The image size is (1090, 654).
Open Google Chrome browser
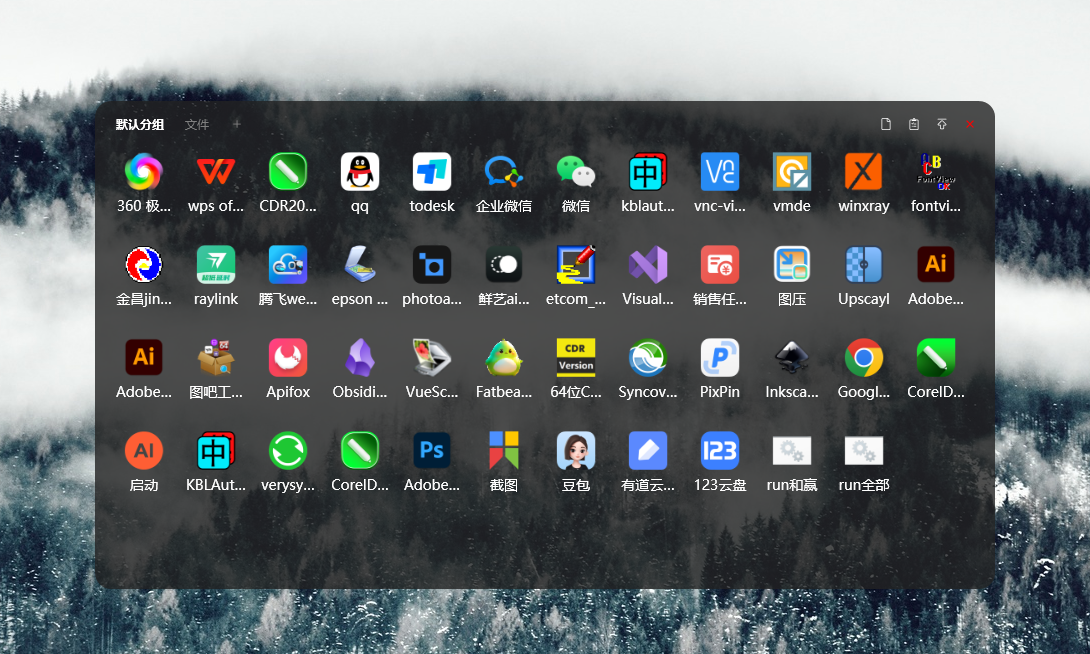click(x=864, y=358)
